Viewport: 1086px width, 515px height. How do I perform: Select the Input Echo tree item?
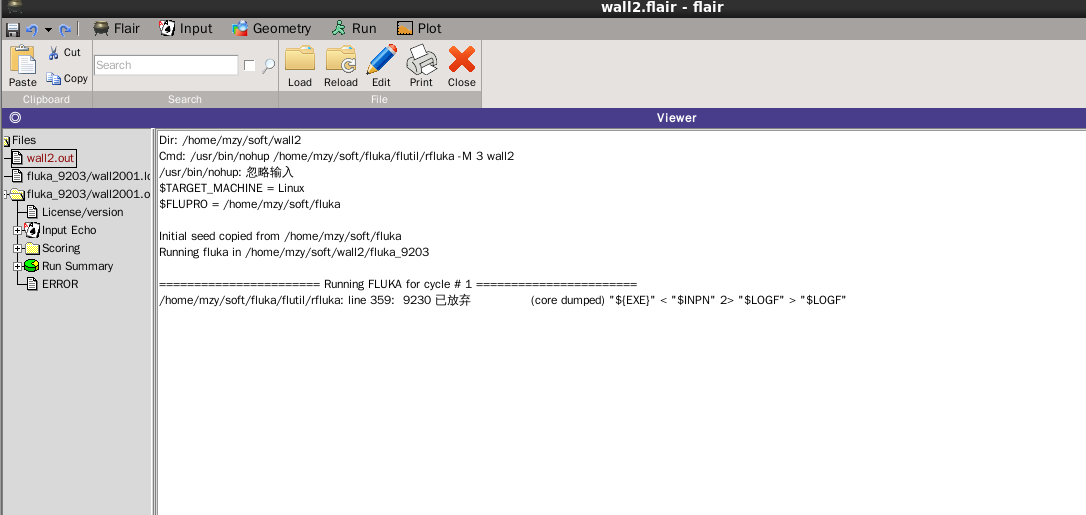point(69,230)
